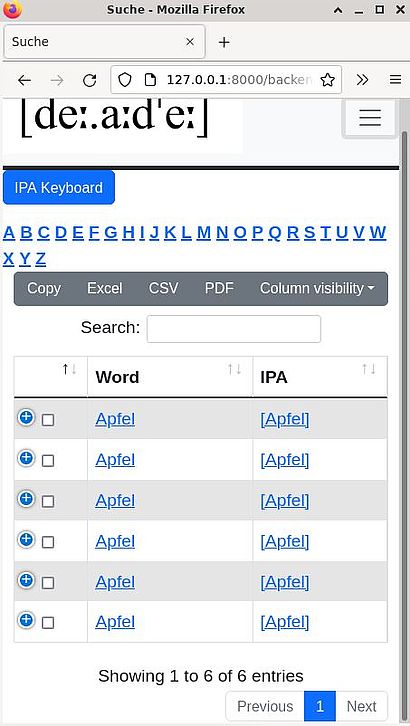Open the hamburger navigation menu

tap(370, 118)
